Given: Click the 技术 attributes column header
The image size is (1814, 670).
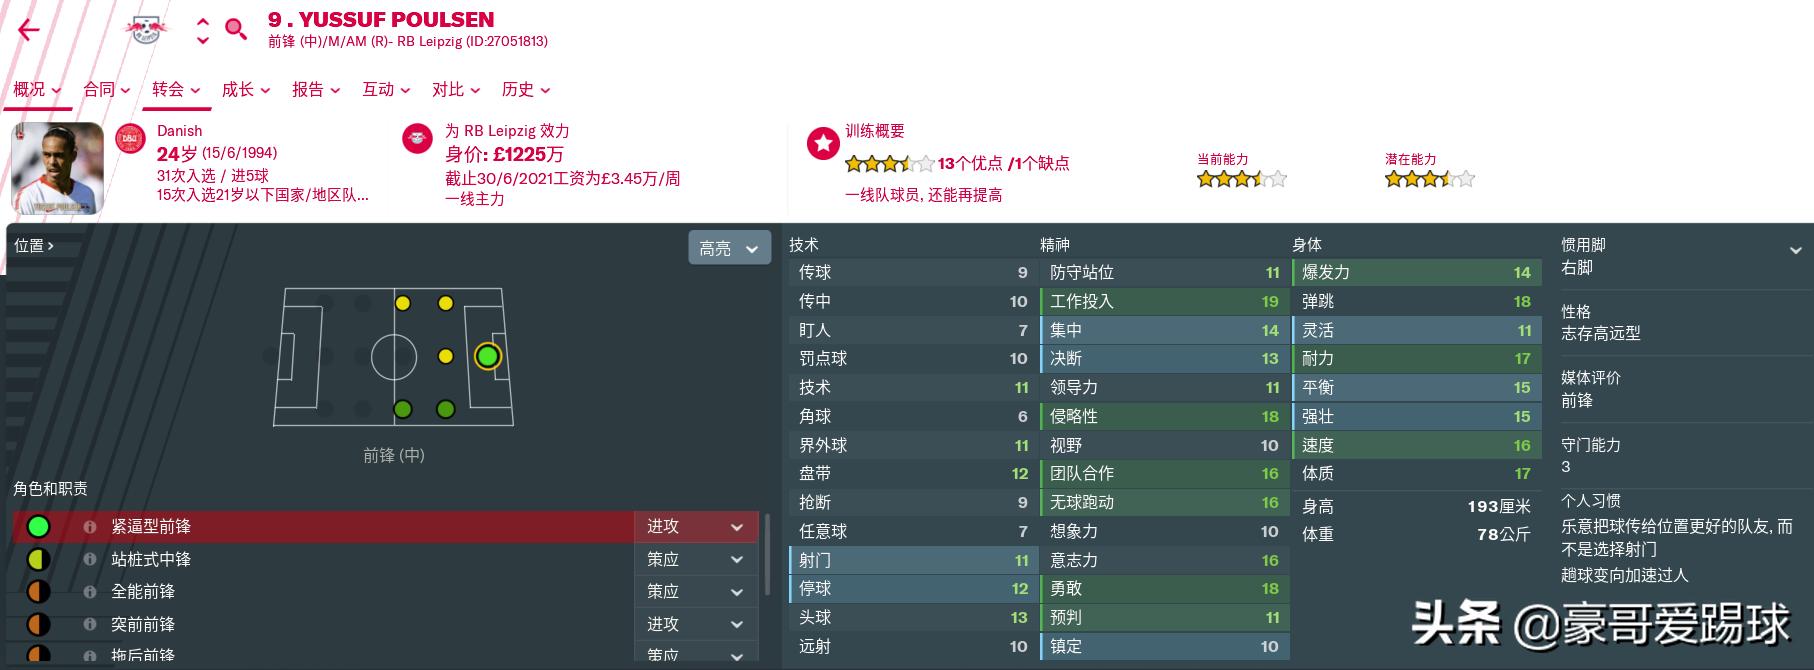Looking at the screenshot, I should [x=803, y=244].
